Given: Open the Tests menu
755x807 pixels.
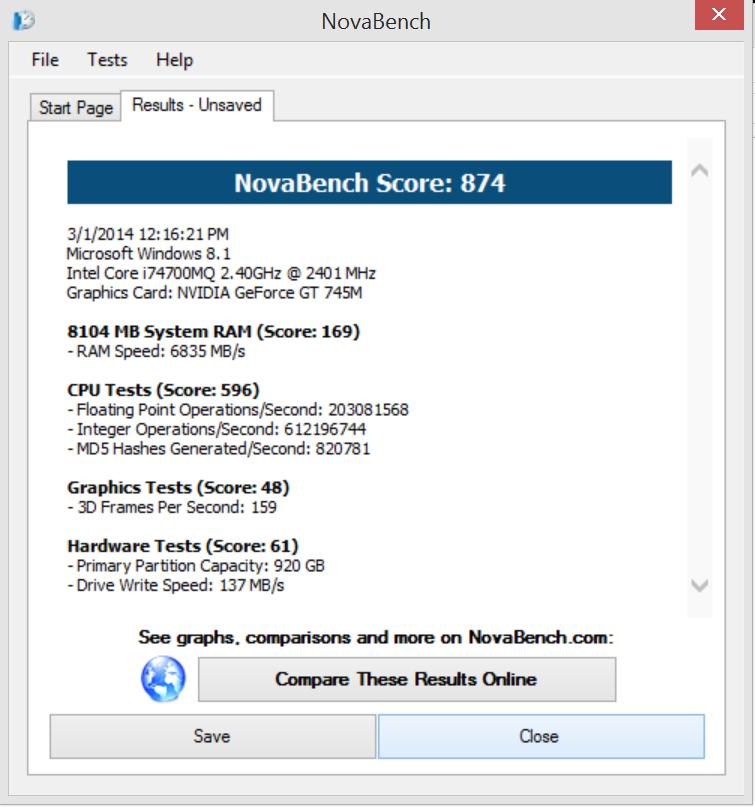Looking at the screenshot, I should 107,60.
